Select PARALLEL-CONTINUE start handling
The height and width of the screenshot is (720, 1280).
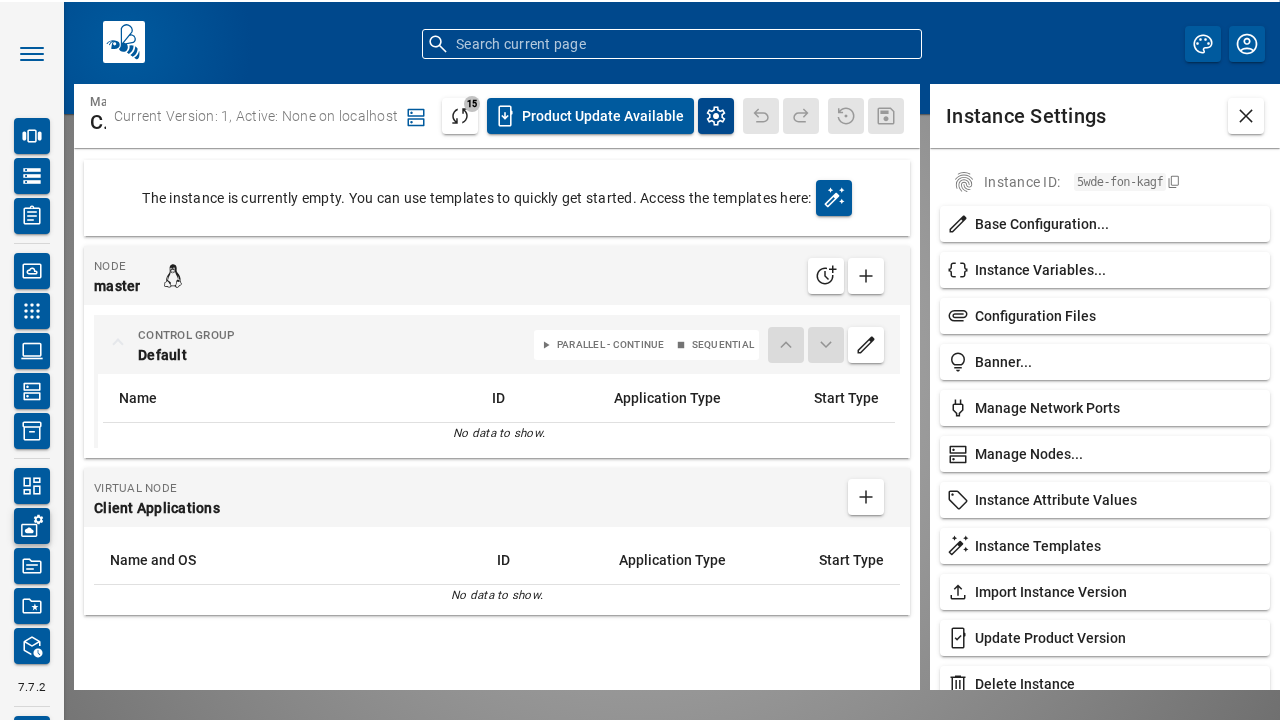point(604,344)
